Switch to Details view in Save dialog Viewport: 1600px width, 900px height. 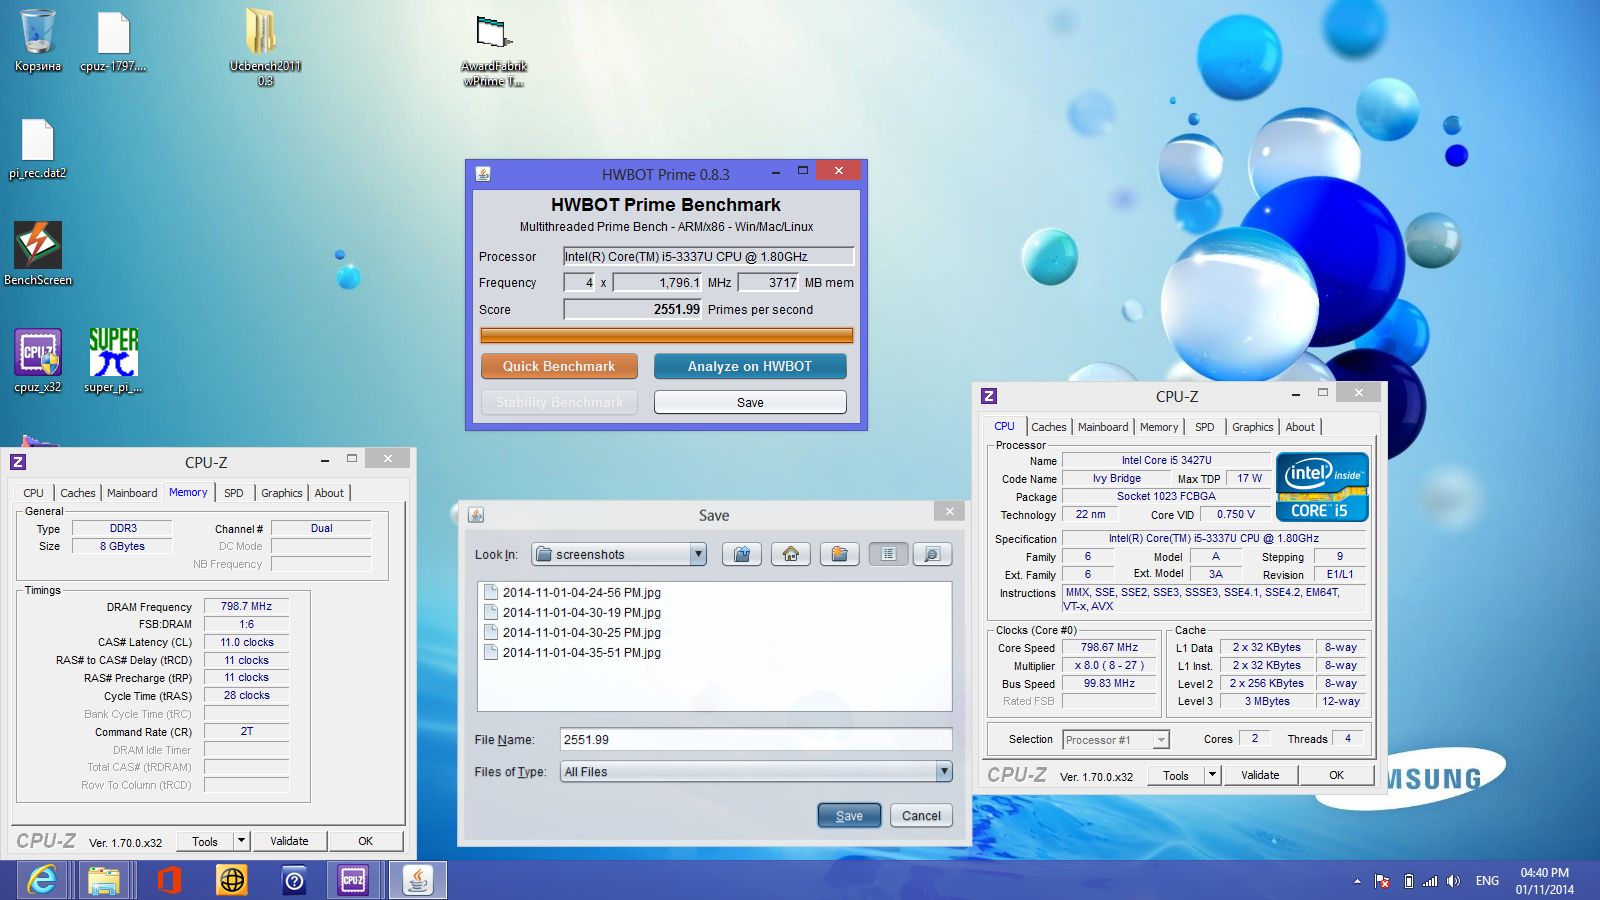coord(932,554)
